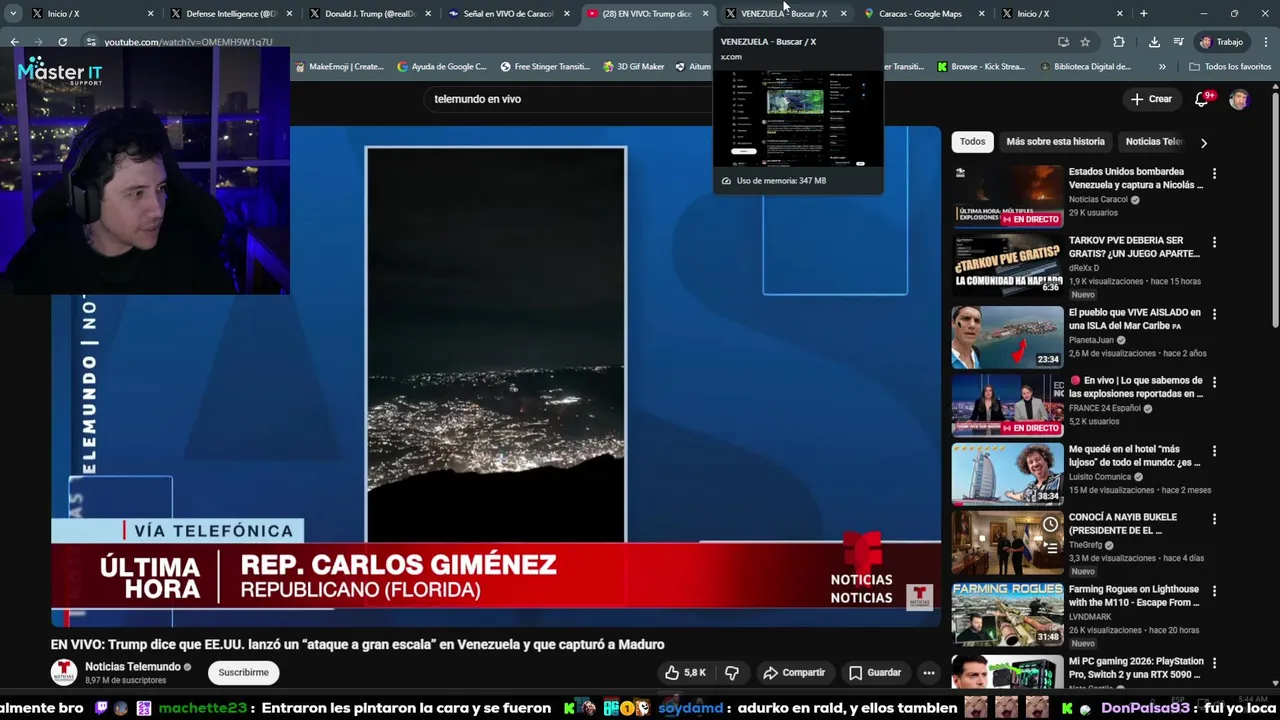Show more bookmarks with the chevron

coord(1162,67)
